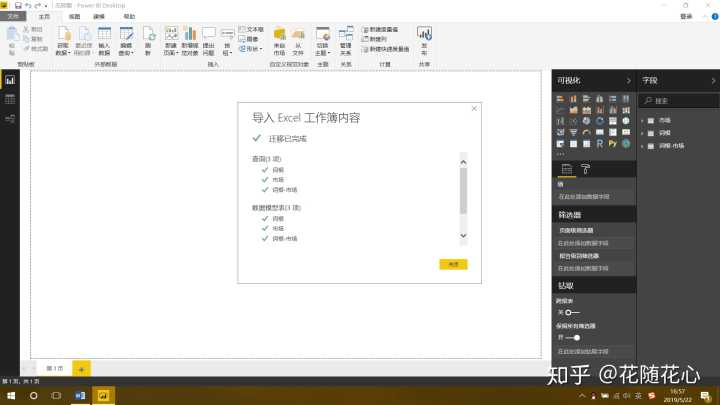
Task: Open the 视图 ribbon tab
Action: tap(74, 17)
